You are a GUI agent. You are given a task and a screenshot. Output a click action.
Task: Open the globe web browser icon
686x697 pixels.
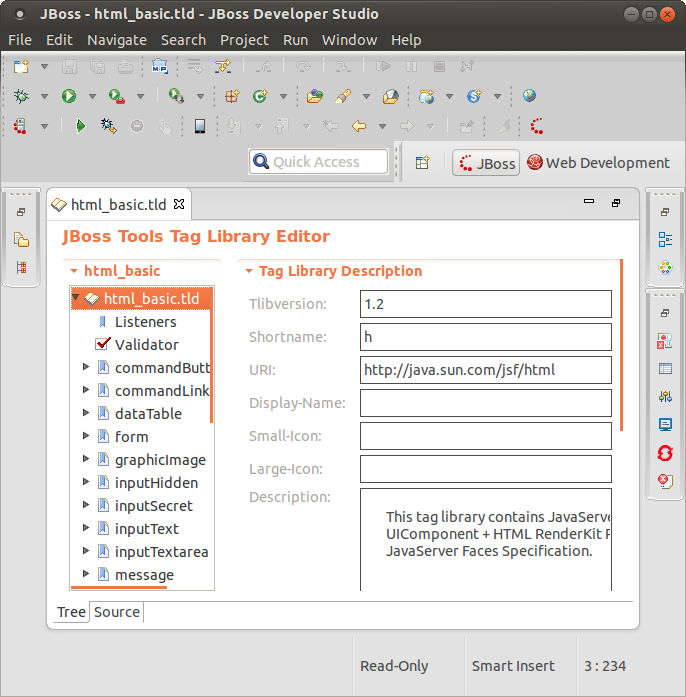tap(529, 95)
